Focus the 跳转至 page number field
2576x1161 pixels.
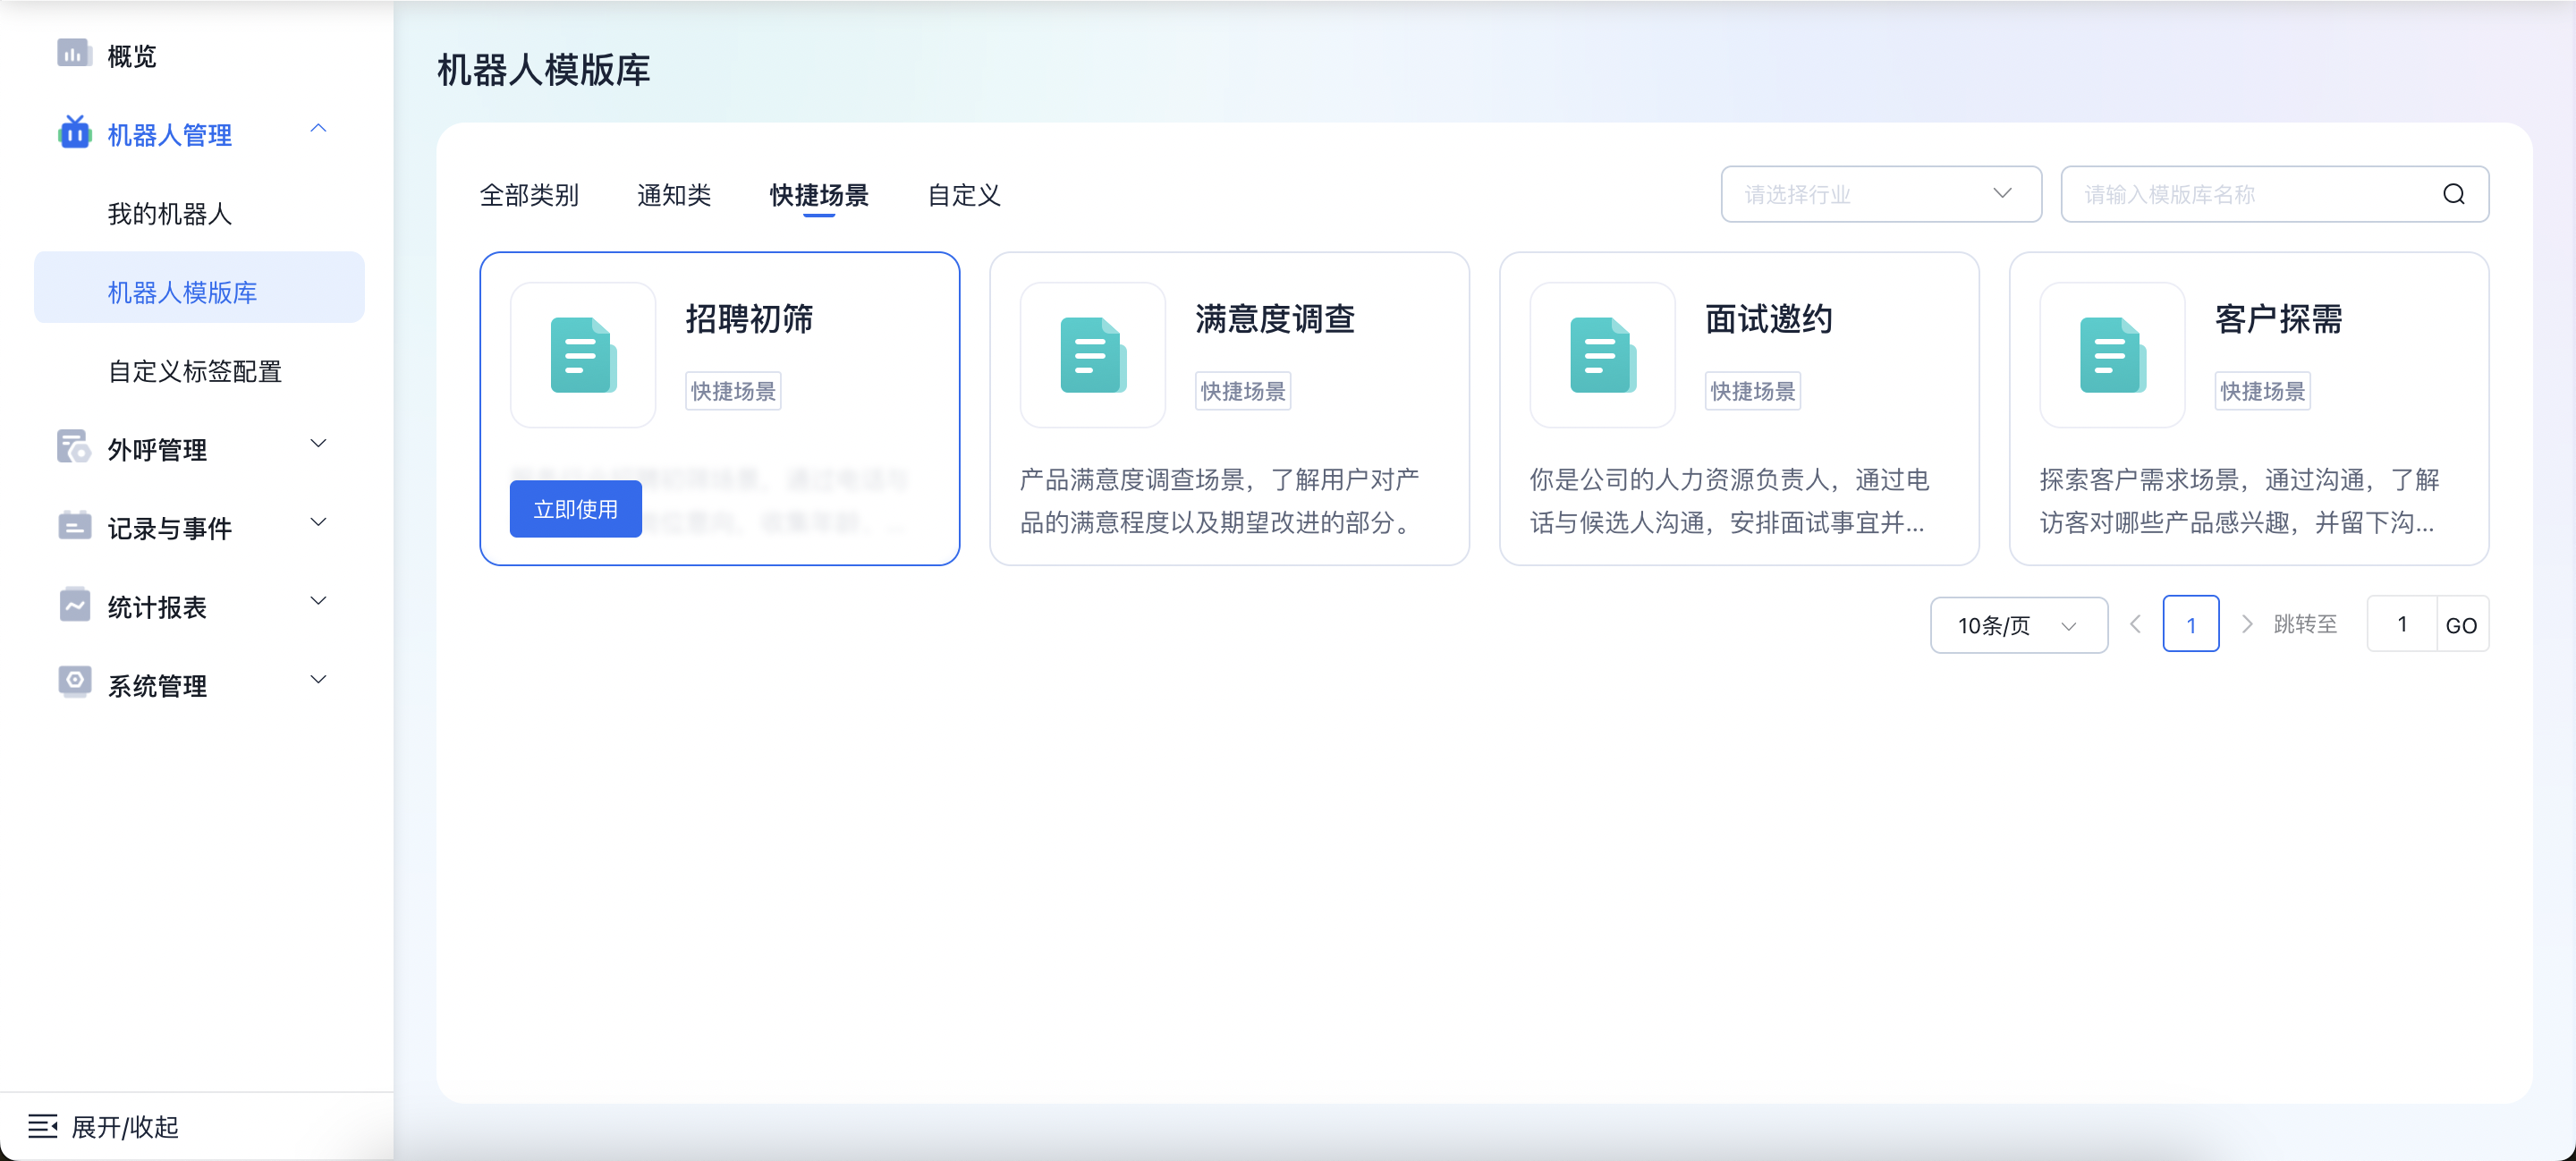click(x=2401, y=624)
